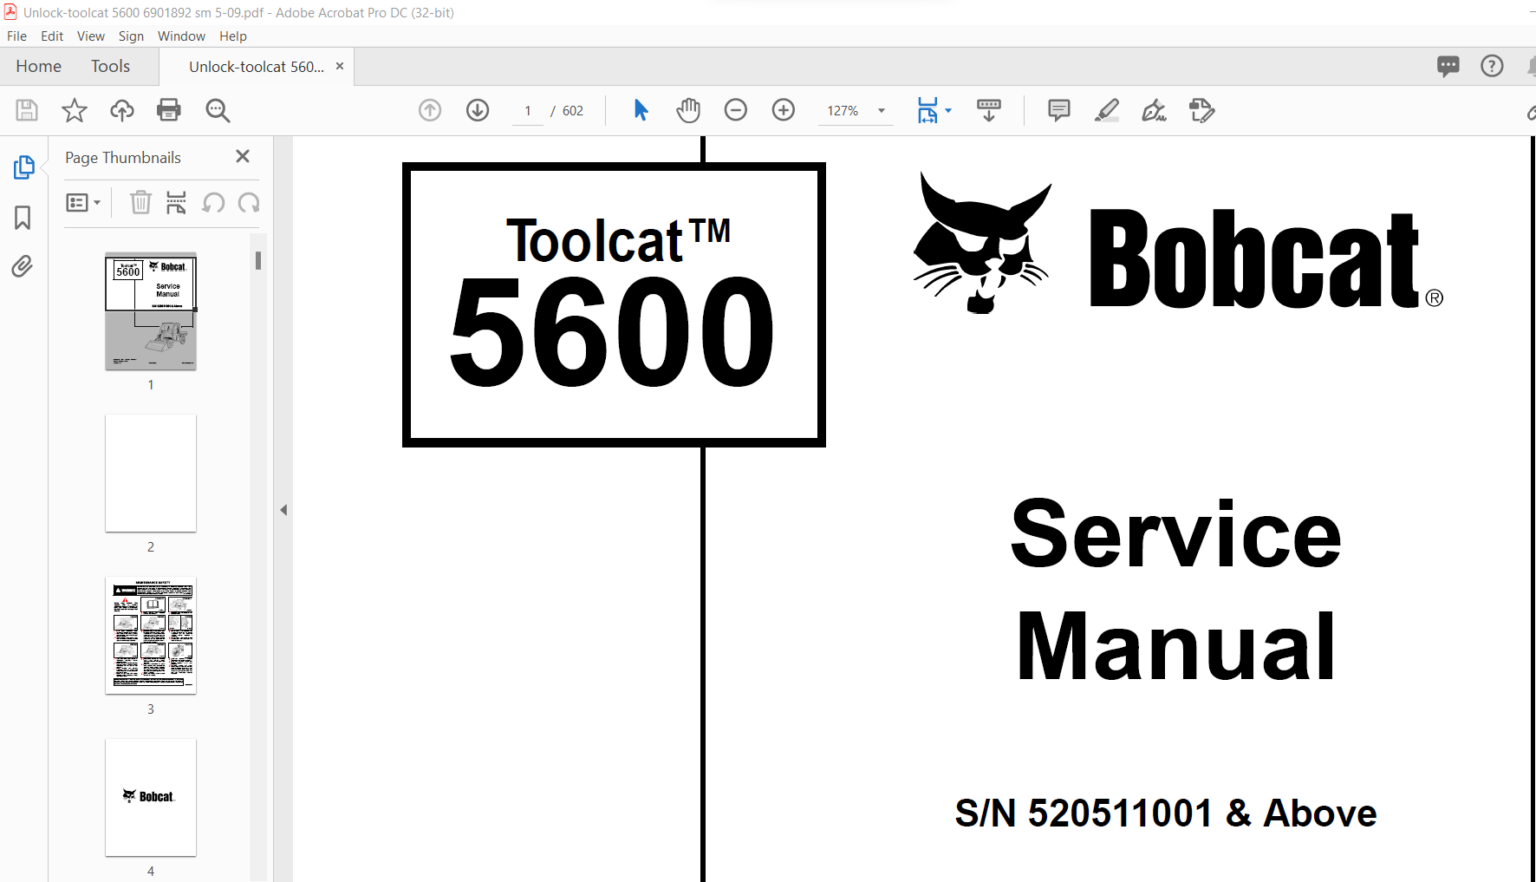The image size is (1536, 882).
Task: Delete selected page thumbnail trash icon
Action: 141,203
